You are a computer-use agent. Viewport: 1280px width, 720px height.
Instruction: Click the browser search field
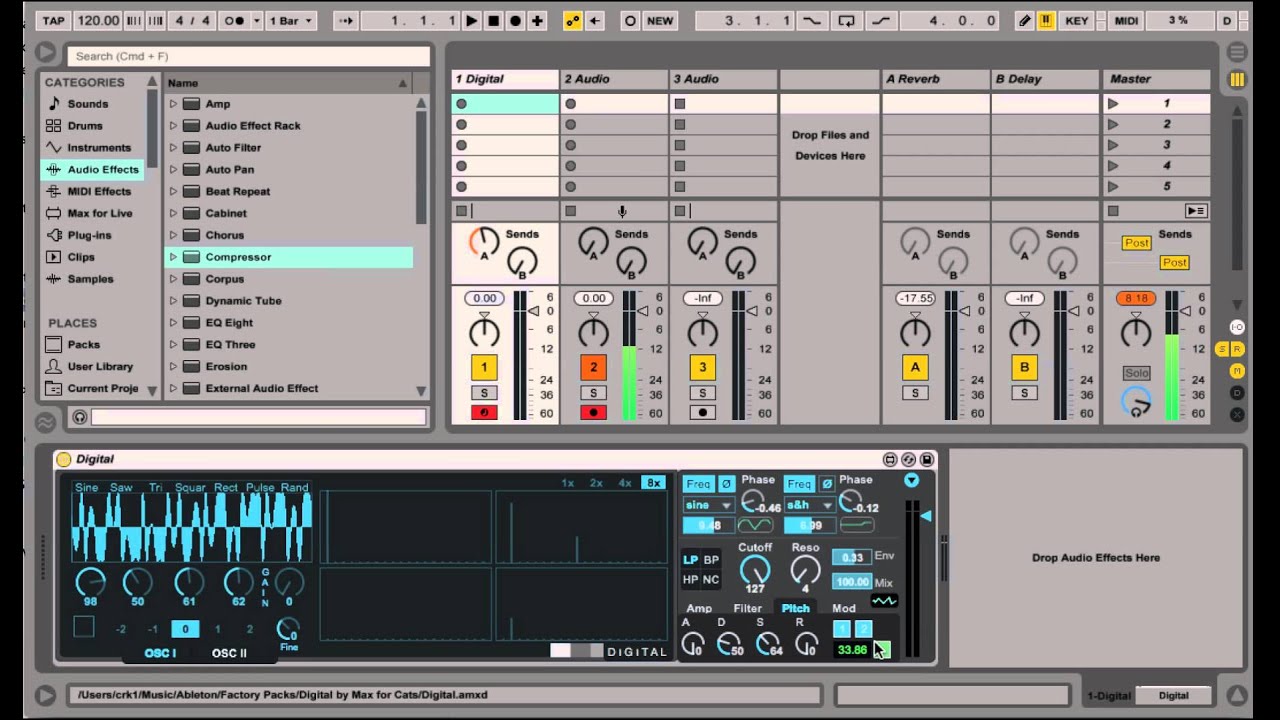tap(249, 56)
